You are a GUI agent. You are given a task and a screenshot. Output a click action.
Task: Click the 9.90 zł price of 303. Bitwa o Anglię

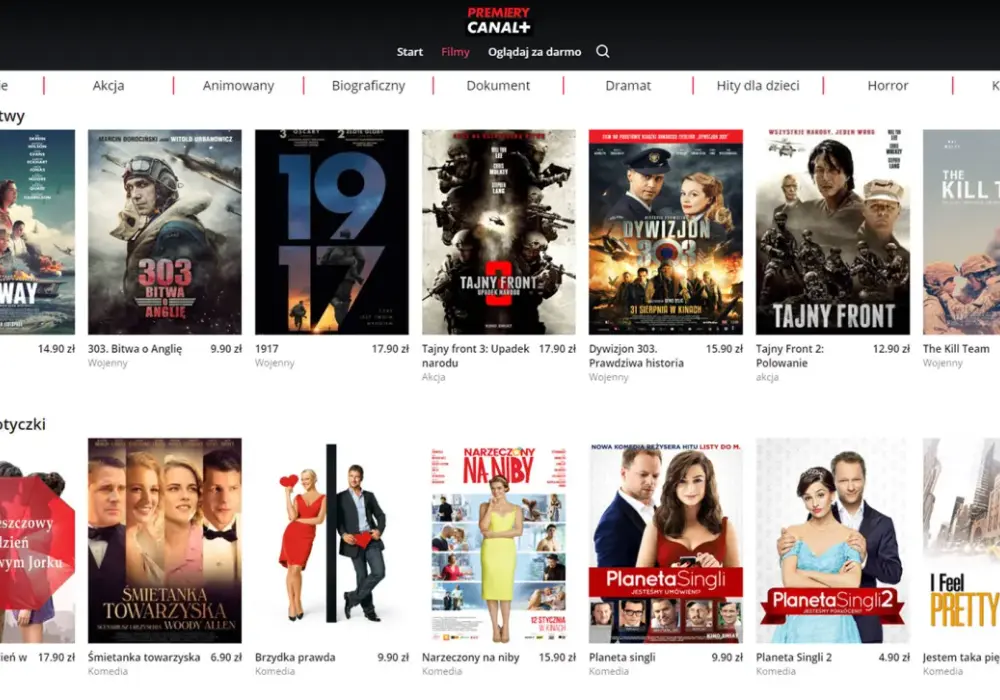tap(226, 349)
